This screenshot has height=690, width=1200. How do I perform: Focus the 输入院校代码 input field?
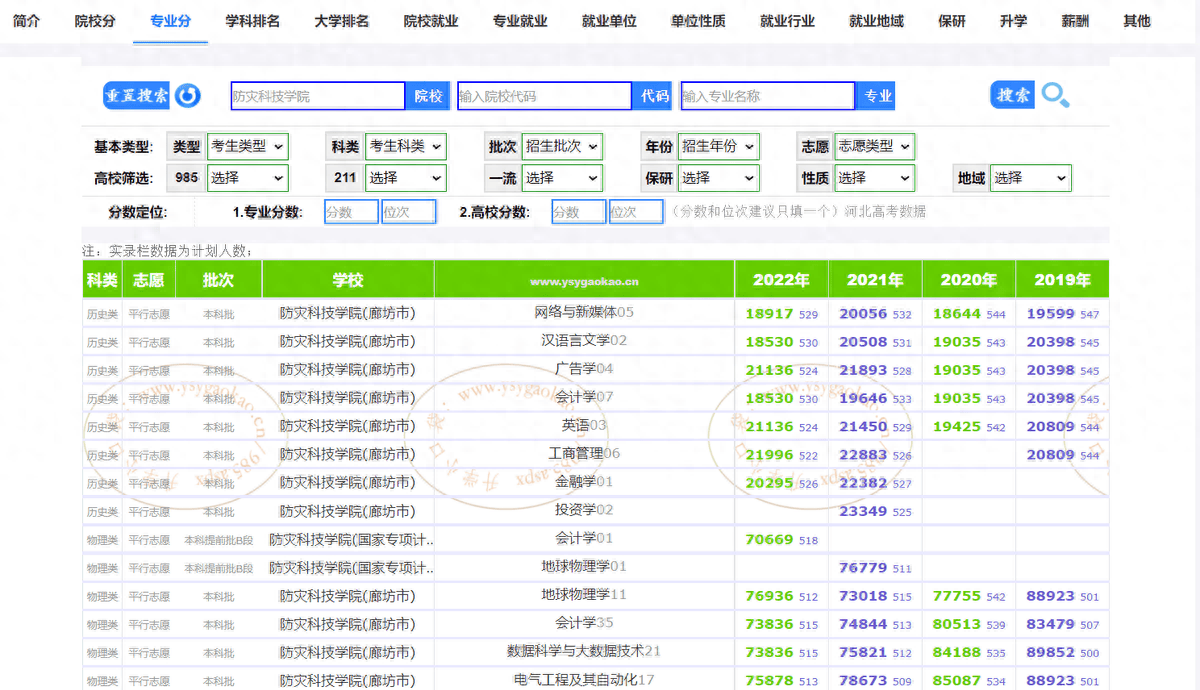tap(544, 96)
